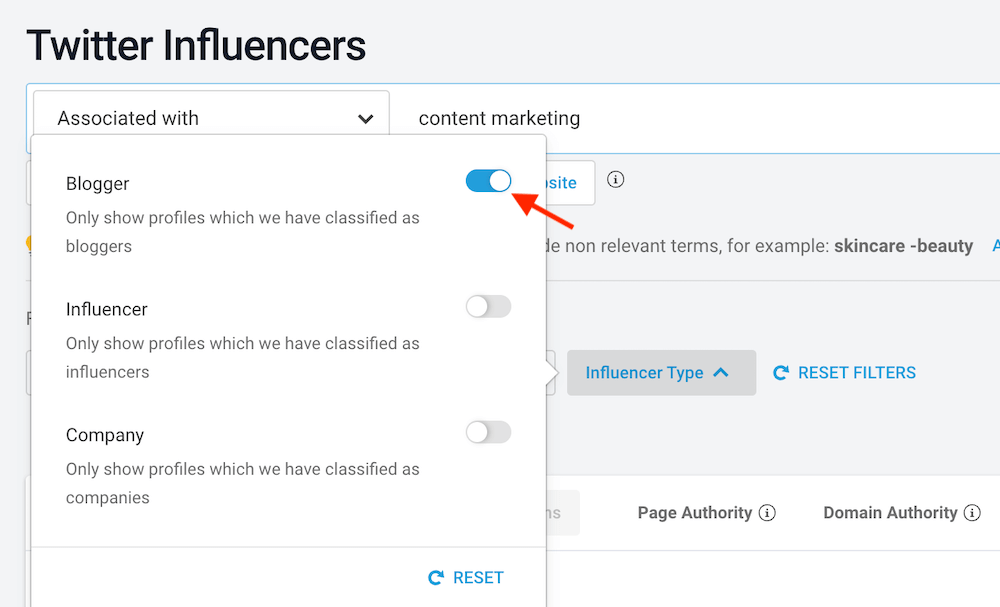Click the blue link at the right edge
Screen dimensions: 1000x607
coord(995,245)
